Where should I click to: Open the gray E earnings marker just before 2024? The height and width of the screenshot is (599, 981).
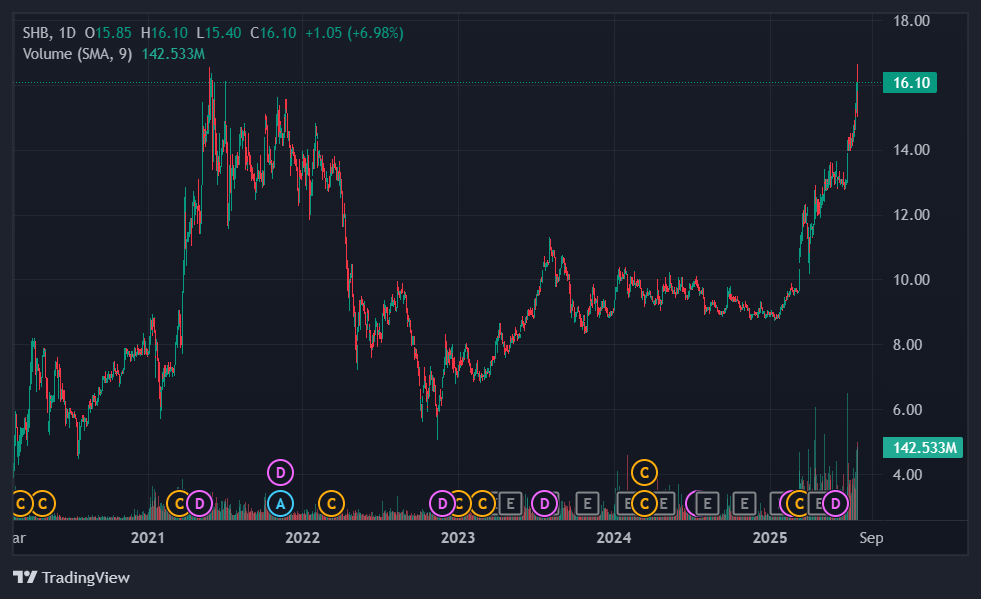[587, 503]
